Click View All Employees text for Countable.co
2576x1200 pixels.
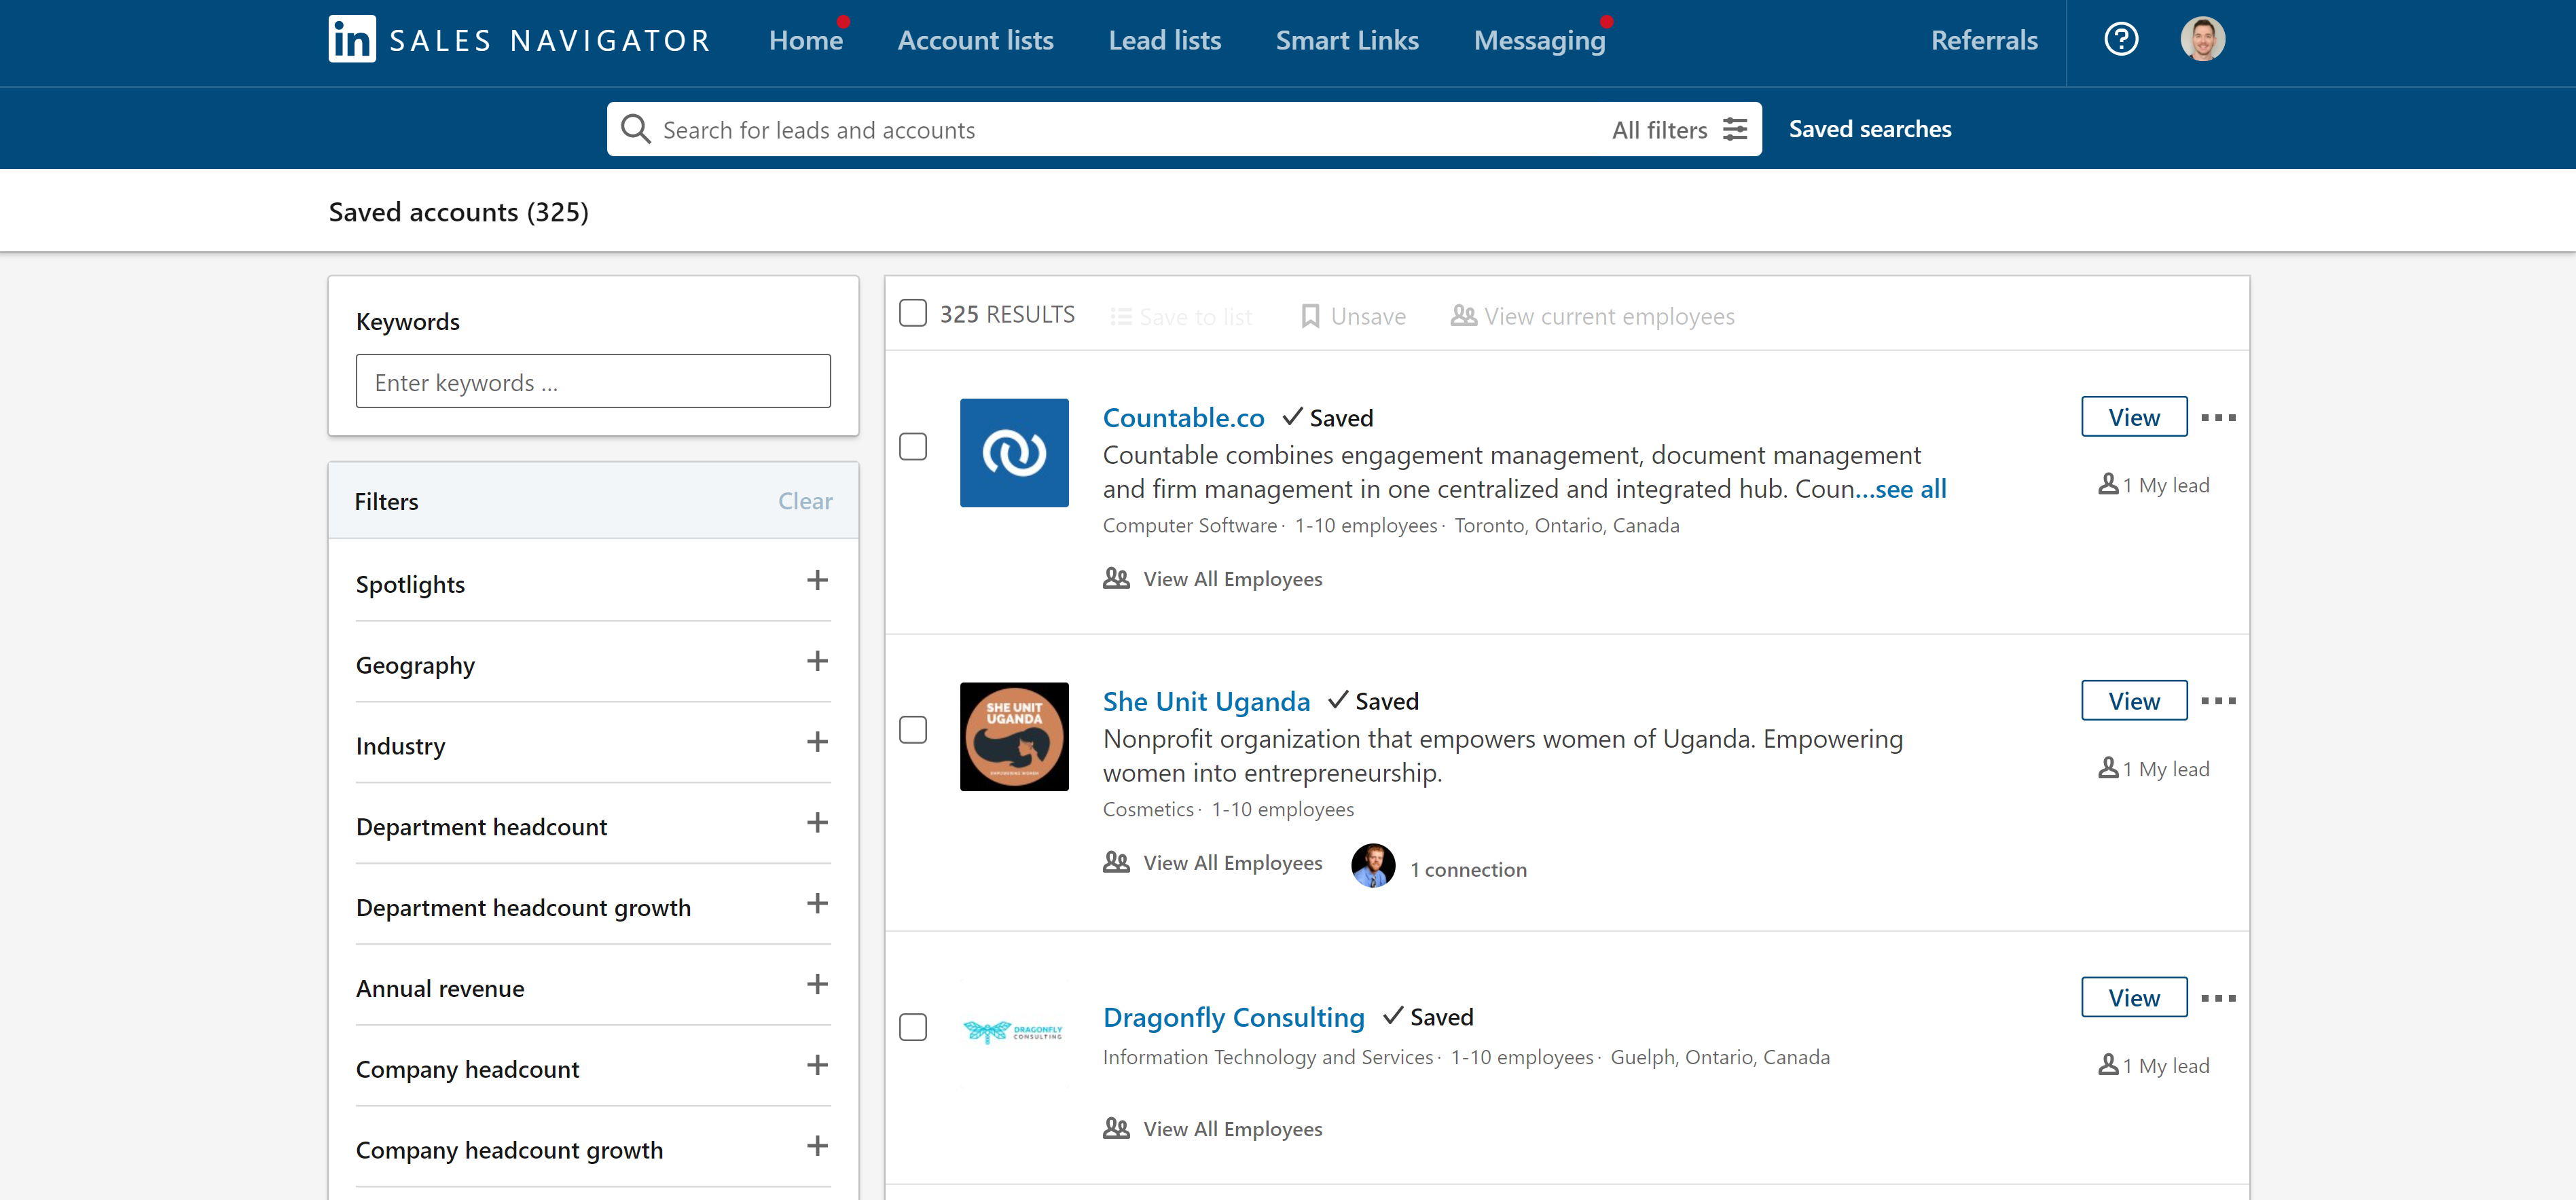coord(1233,579)
